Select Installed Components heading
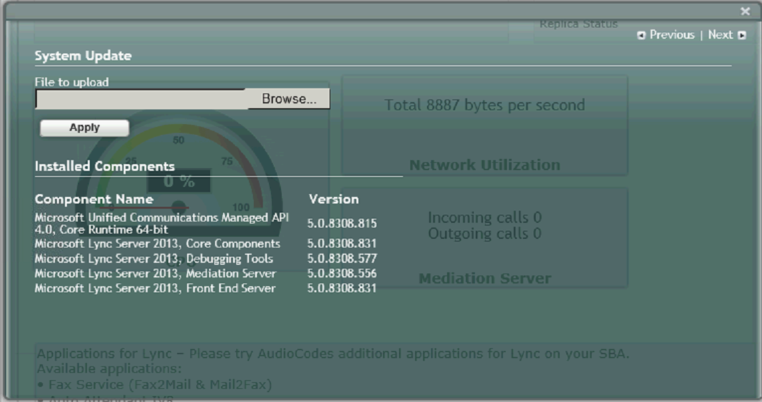 click(x=104, y=166)
